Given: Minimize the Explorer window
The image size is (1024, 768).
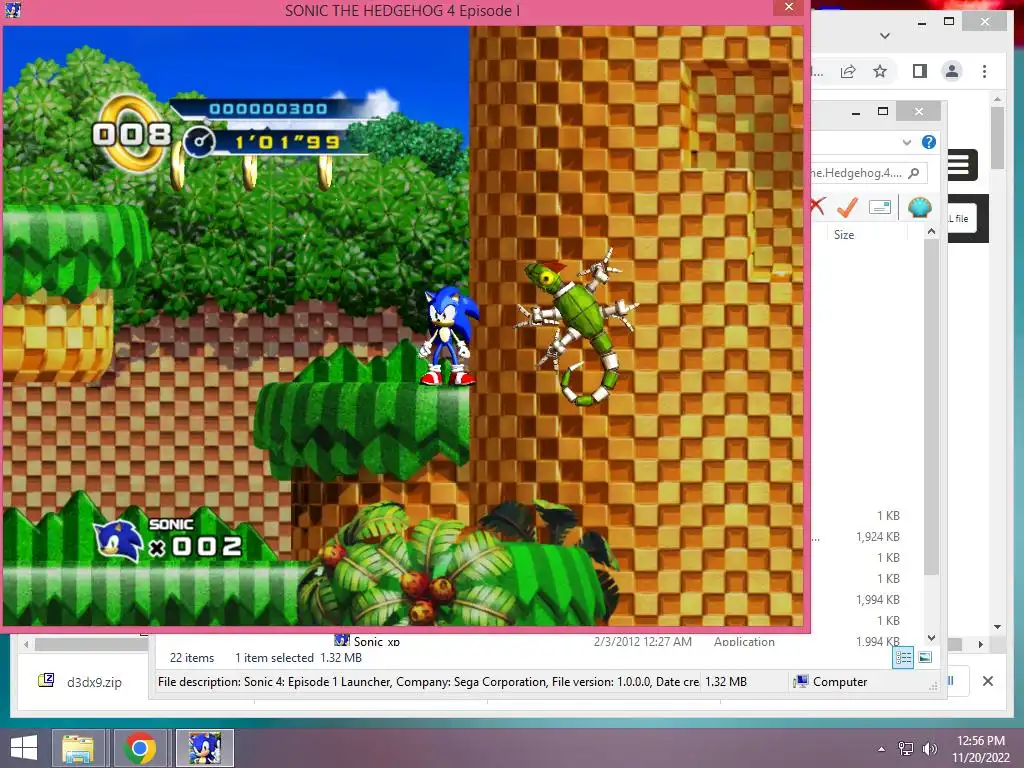Looking at the screenshot, I should pyautogui.click(x=856, y=112).
